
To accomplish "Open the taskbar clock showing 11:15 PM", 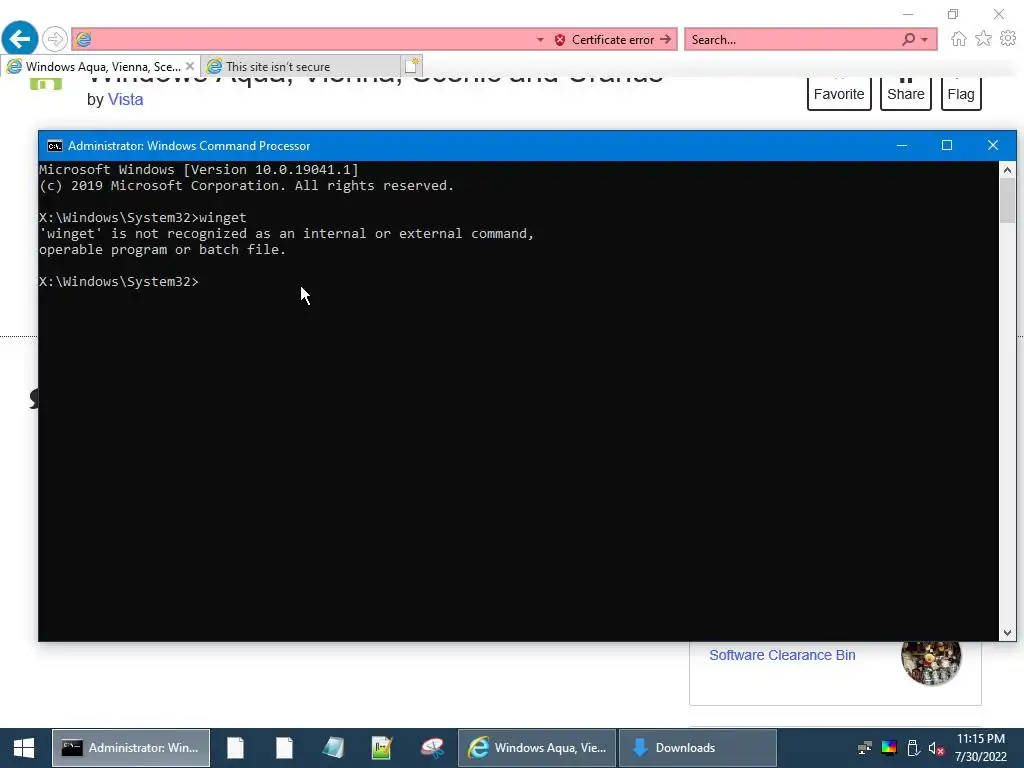I will (x=980, y=748).
